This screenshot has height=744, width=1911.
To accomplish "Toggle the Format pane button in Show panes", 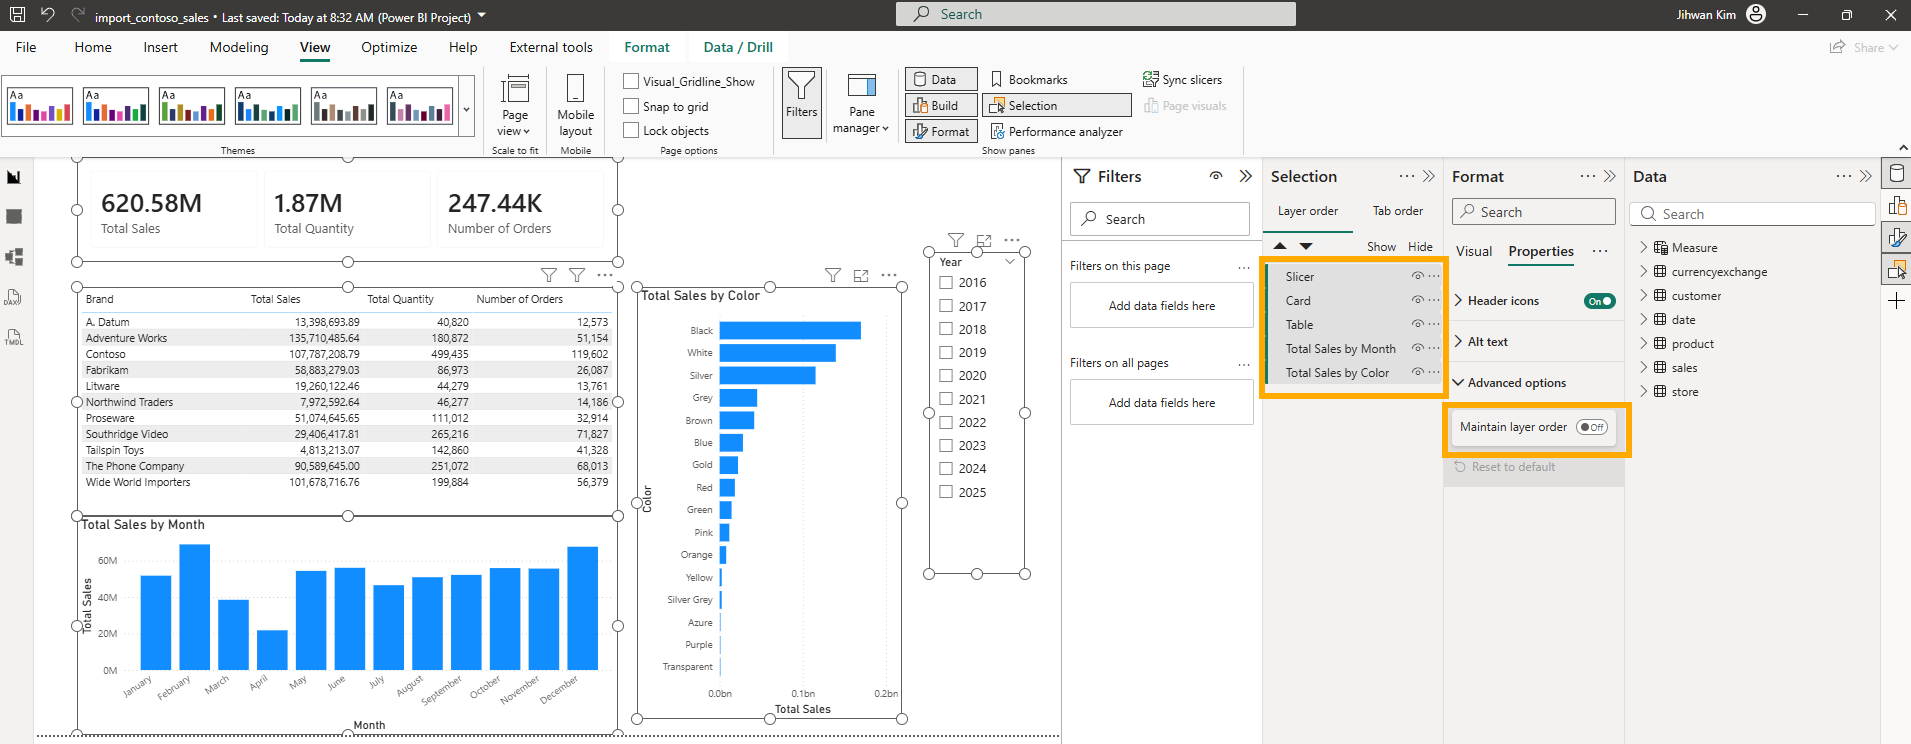I will click(941, 132).
